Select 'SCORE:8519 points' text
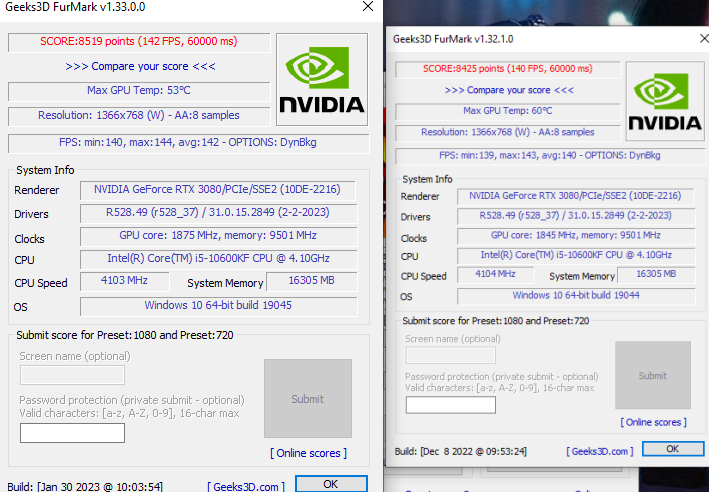The height and width of the screenshot is (492, 709). [87, 41]
